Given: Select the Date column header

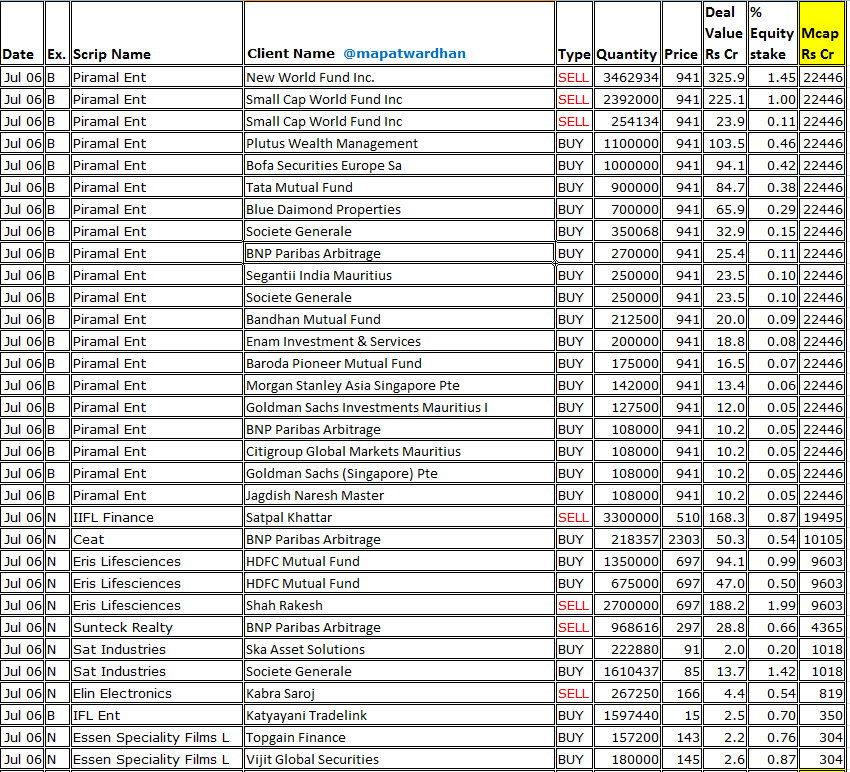Looking at the screenshot, I should (22, 33).
